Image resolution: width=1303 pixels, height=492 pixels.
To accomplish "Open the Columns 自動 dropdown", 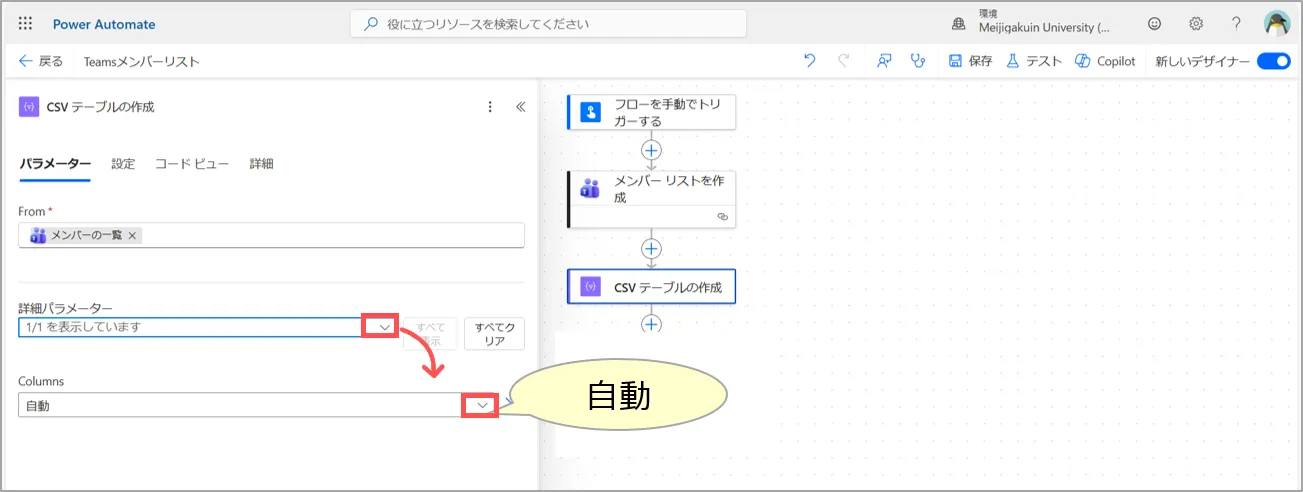I will (482, 405).
